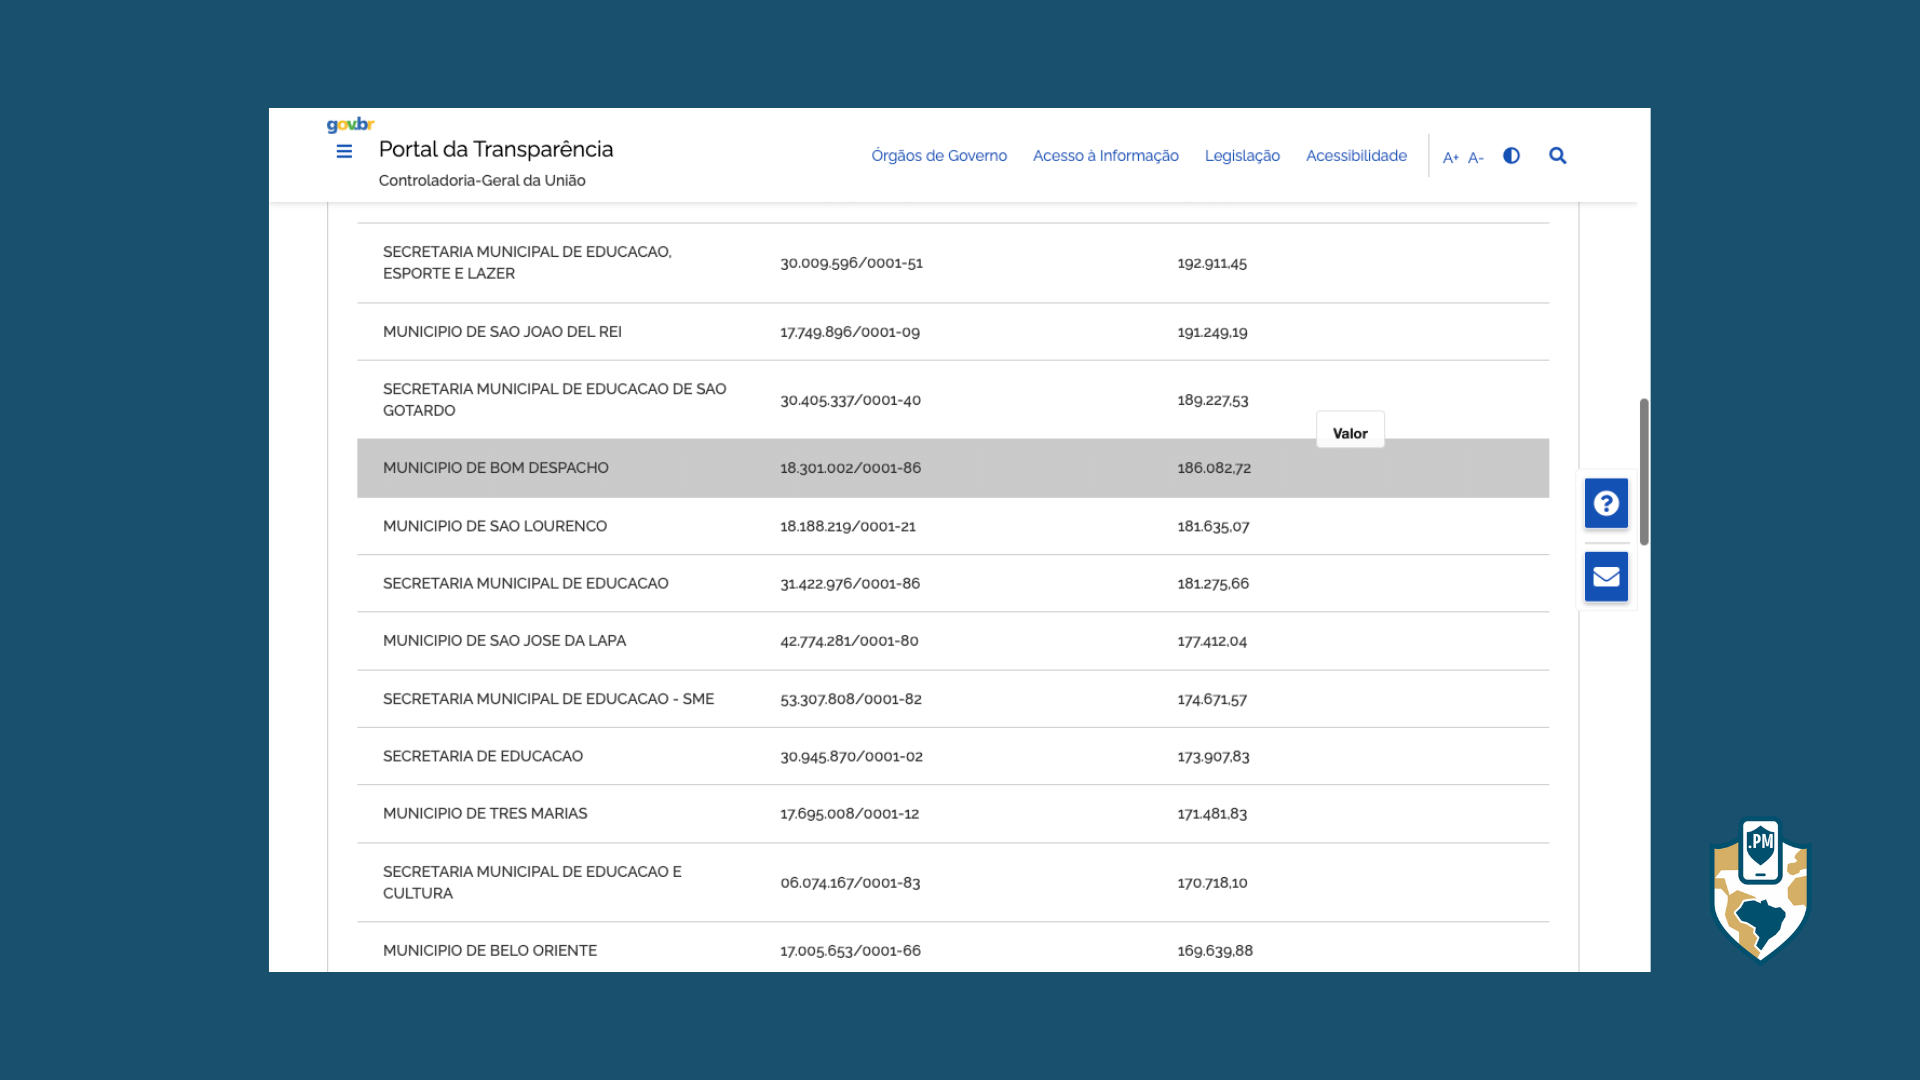Open the search magnifier icon
The image size is (1920, 1080).
tap(1557, 156)
